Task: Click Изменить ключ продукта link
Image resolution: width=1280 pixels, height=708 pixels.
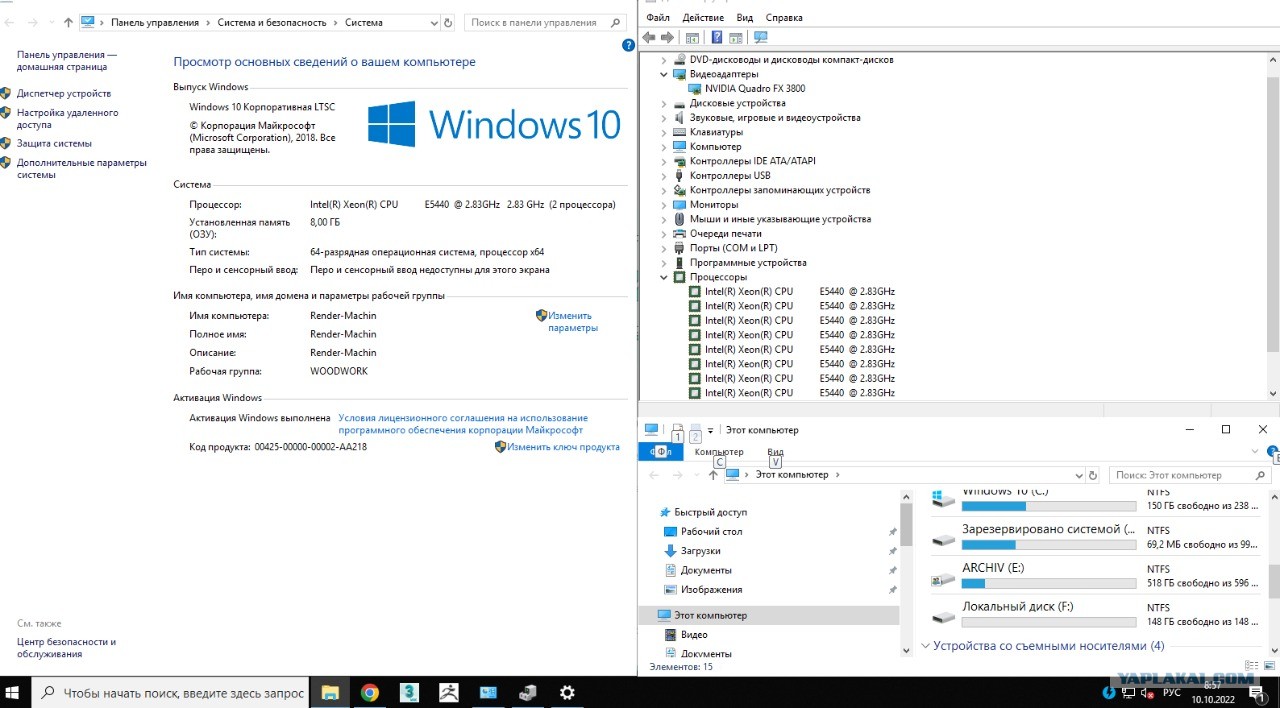Action: coord(563,447)
